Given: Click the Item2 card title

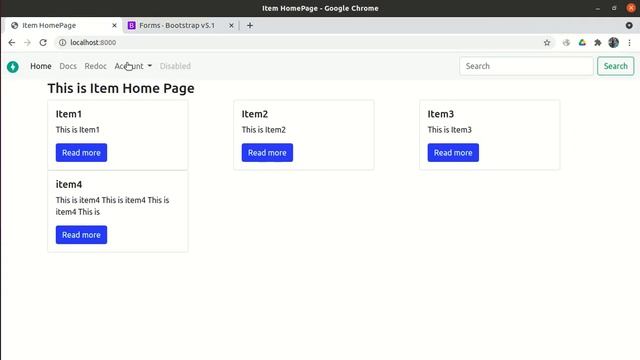Looking at the screenshot, I should [x=255, y=114].
